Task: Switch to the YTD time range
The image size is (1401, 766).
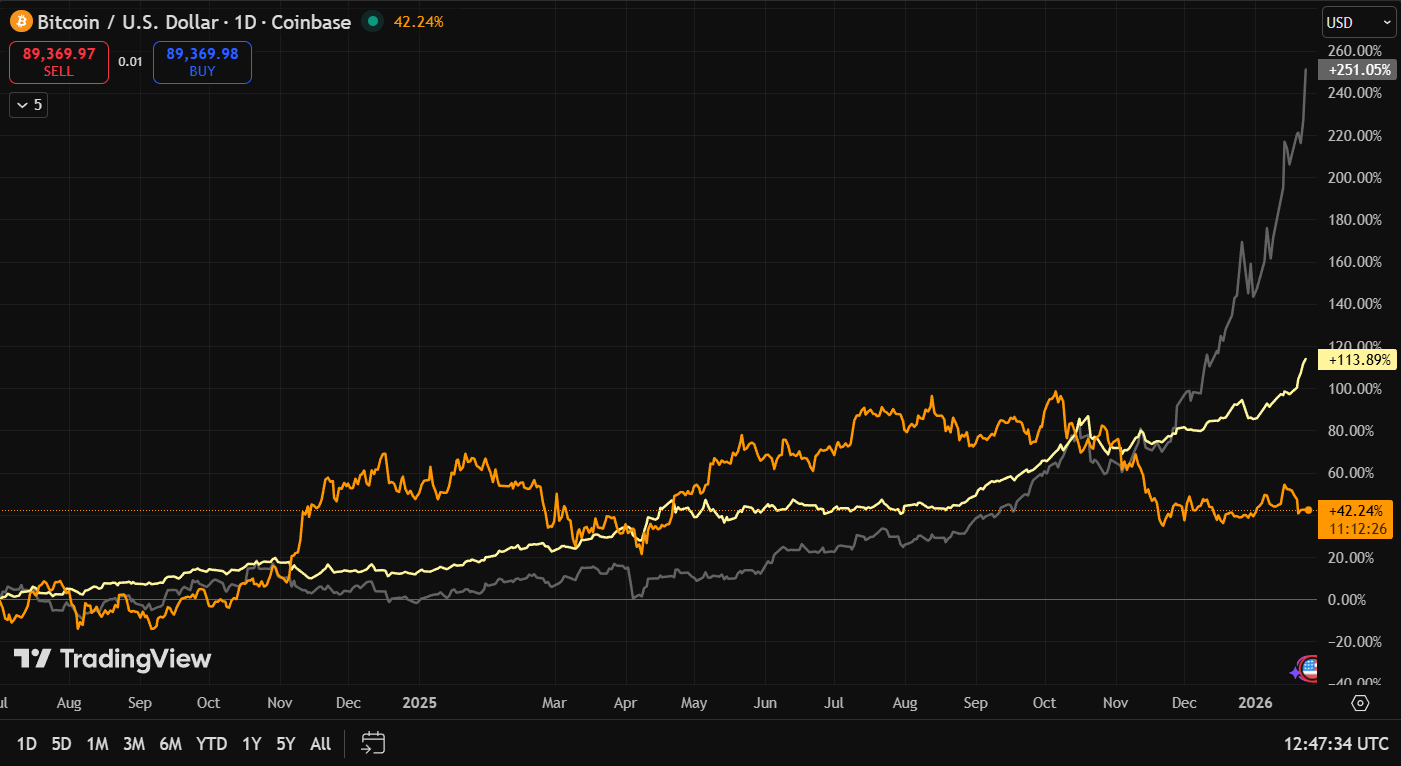Action: tap(211, 743)
